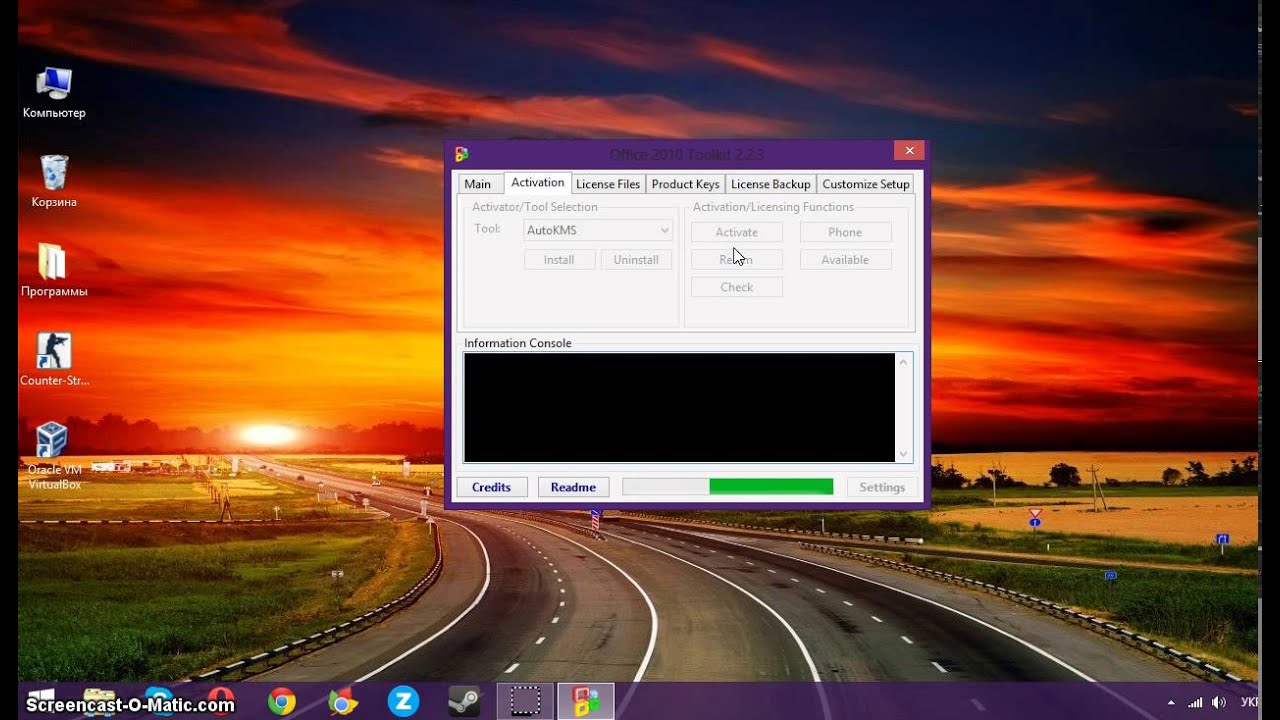Open the Readme button

point(573,487)
